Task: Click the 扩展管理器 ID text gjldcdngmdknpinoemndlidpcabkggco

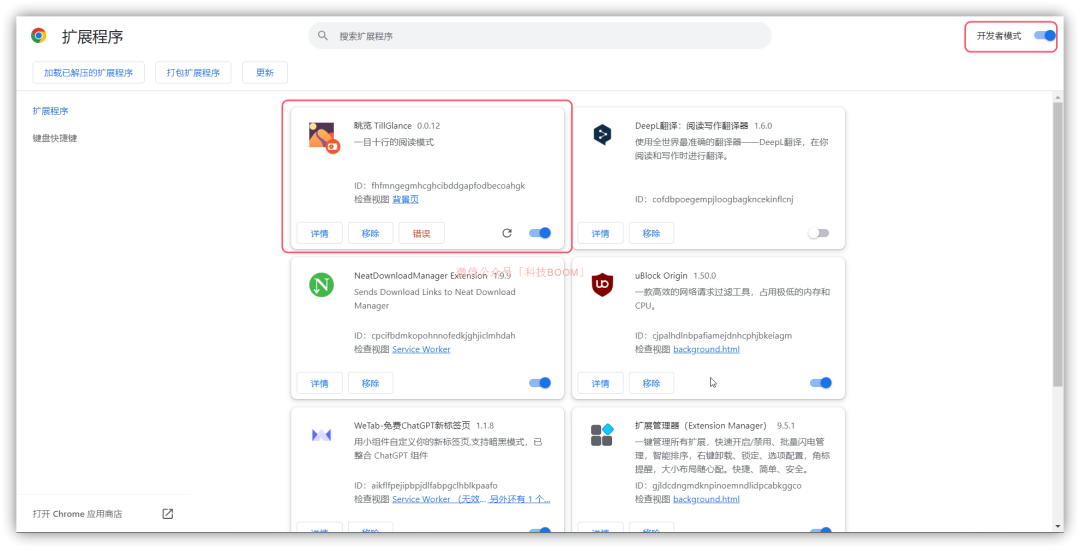Action: click(727, 485)
